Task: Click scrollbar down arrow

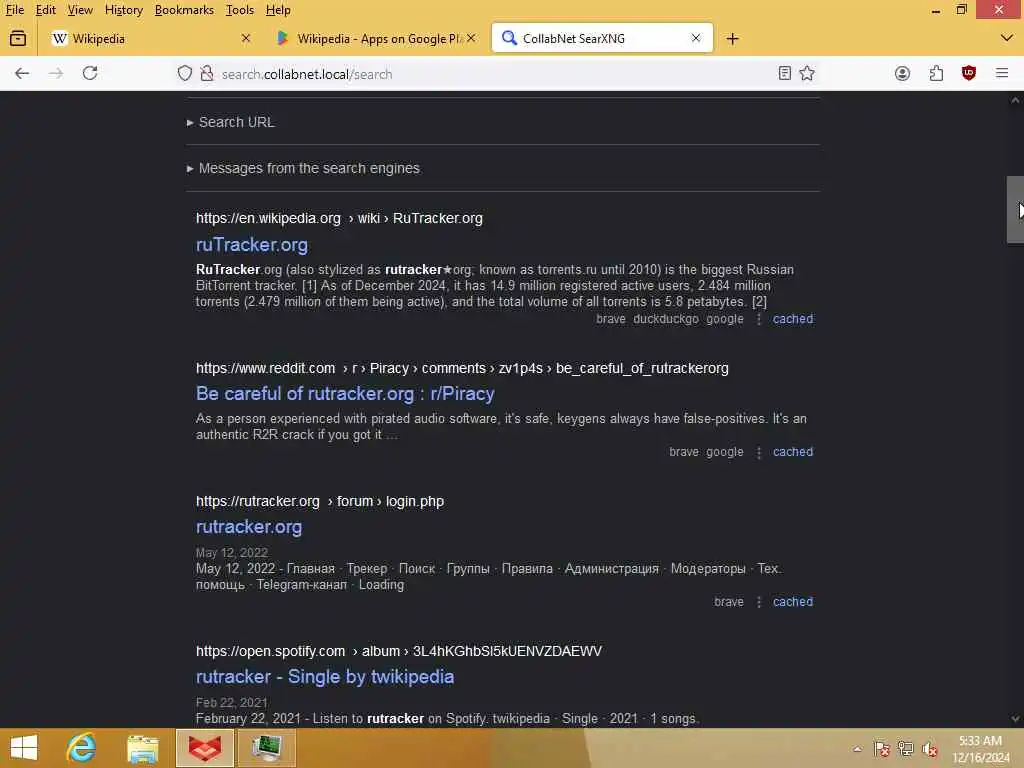Action: click(x=1015, y=718)
